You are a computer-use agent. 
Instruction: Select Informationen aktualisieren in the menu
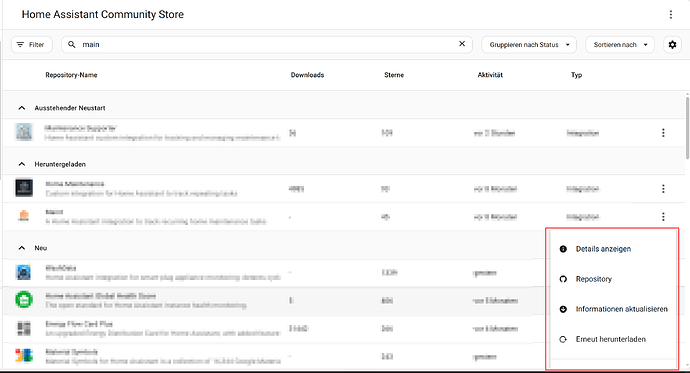coord(613,309)
